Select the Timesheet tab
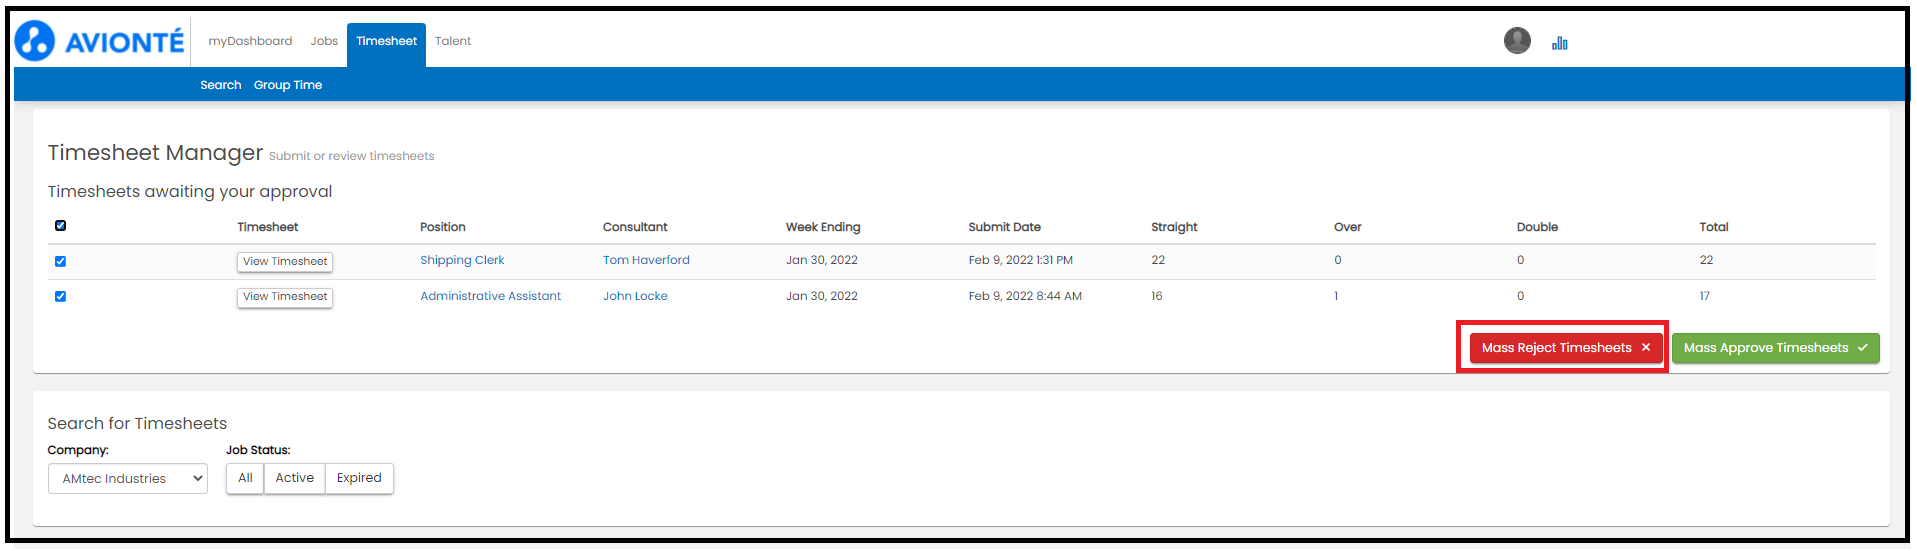1917x551 pixels. pyautogui.click(x=386, y=44)
